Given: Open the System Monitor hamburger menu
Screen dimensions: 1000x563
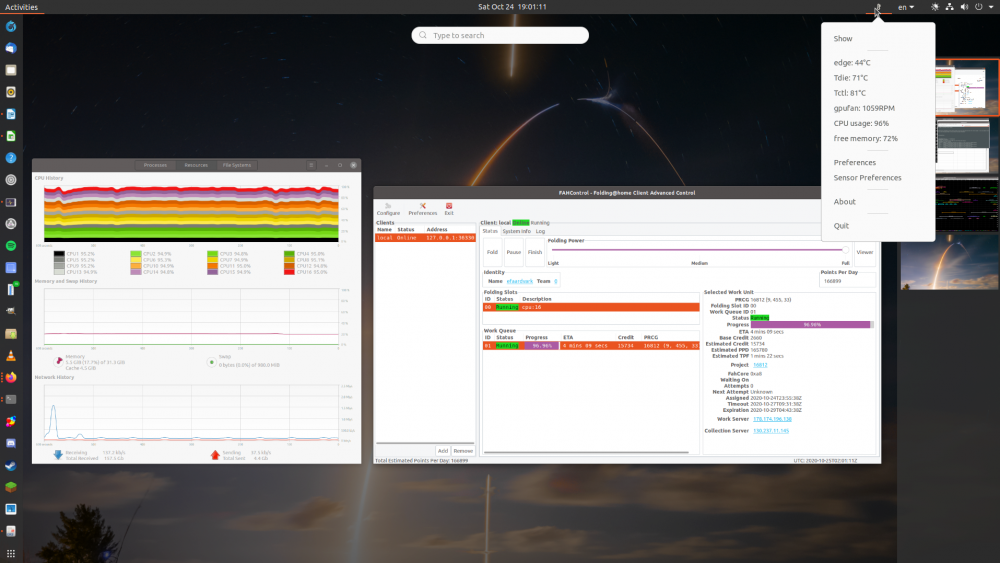Looking at the screenshot, I should [x=311, y=165].
